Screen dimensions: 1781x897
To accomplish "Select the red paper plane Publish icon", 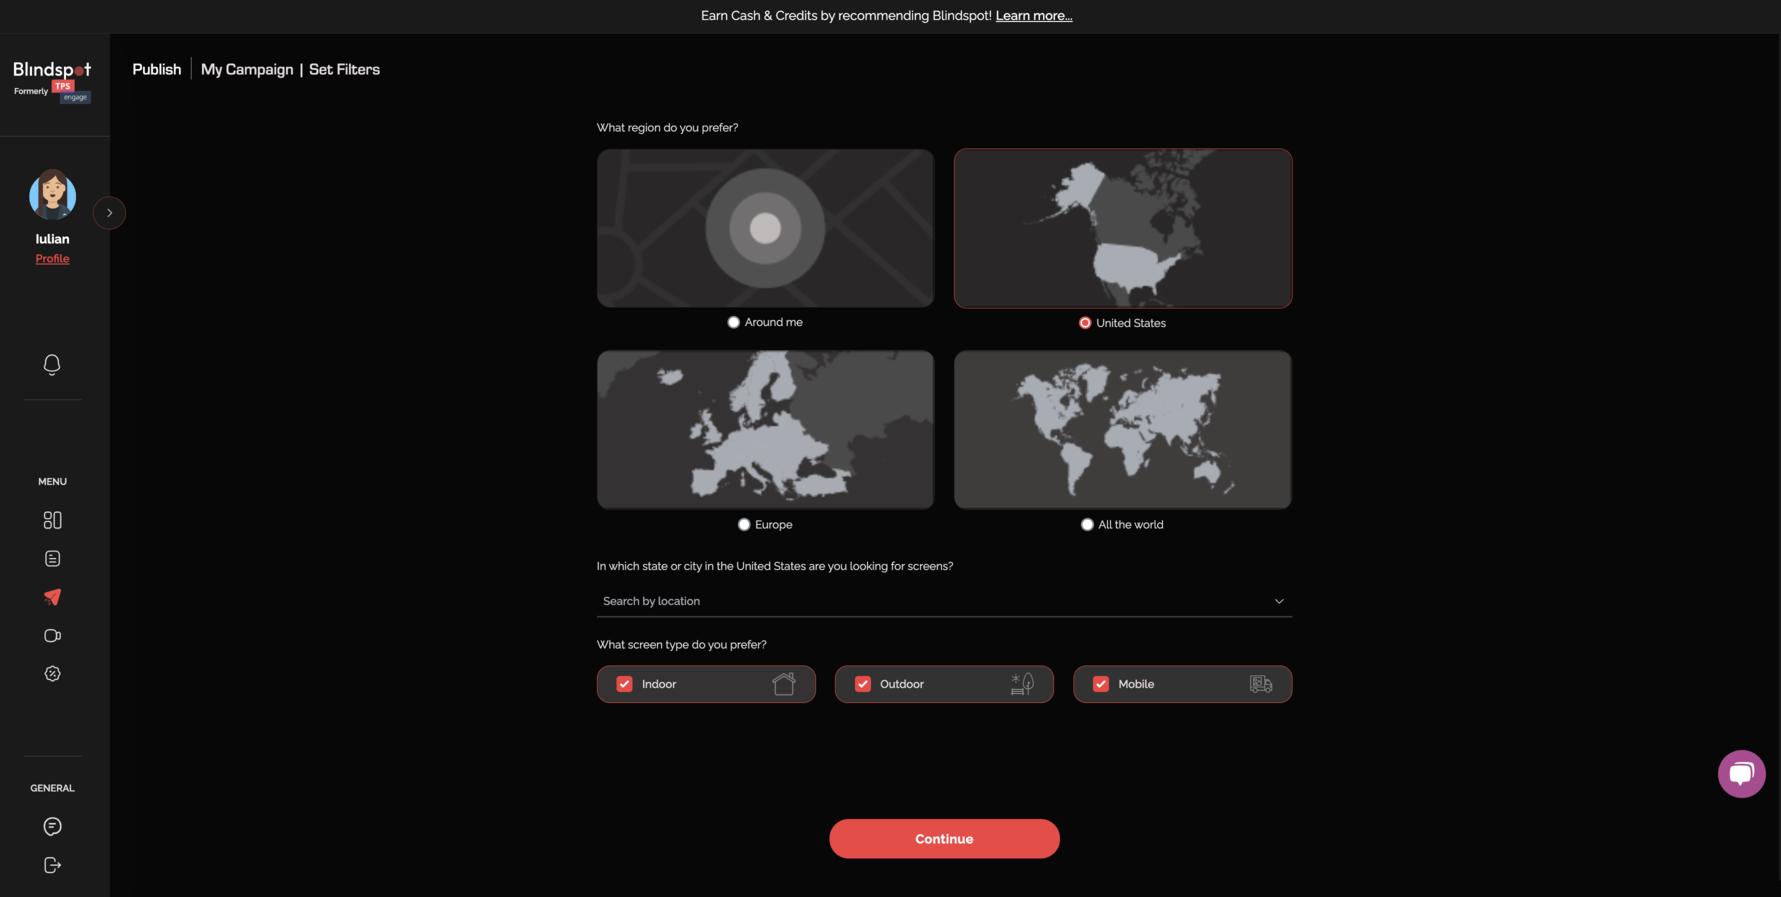I will (x=52, y=597).
